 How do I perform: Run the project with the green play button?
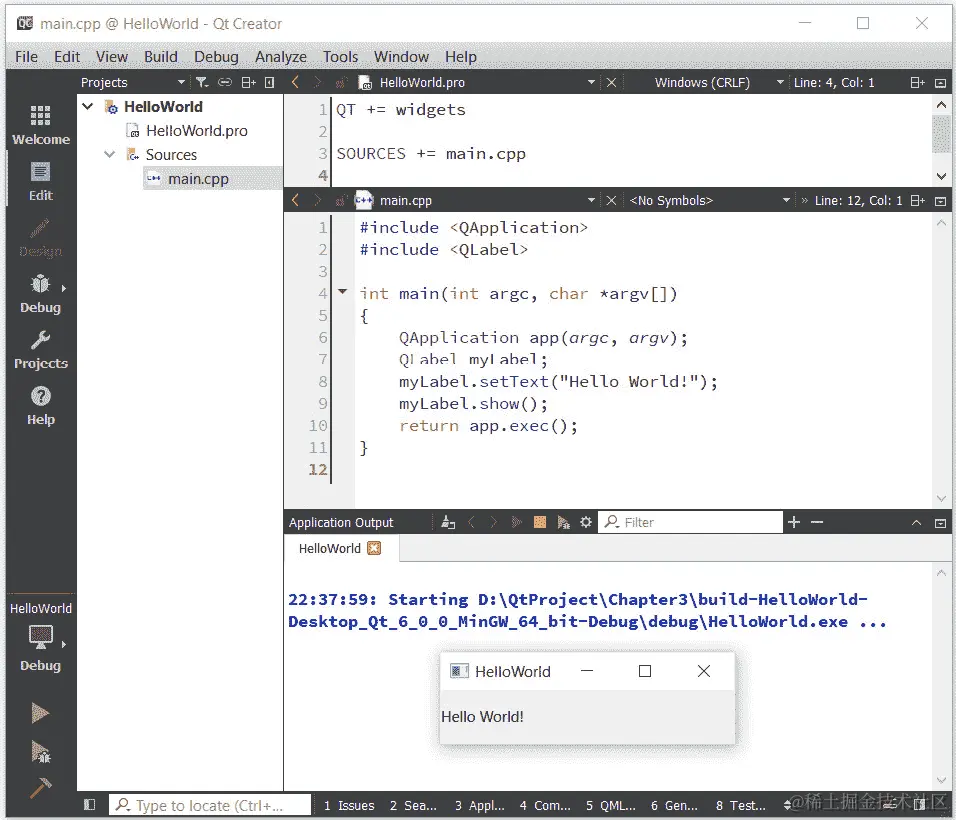[x=40, y=712]
